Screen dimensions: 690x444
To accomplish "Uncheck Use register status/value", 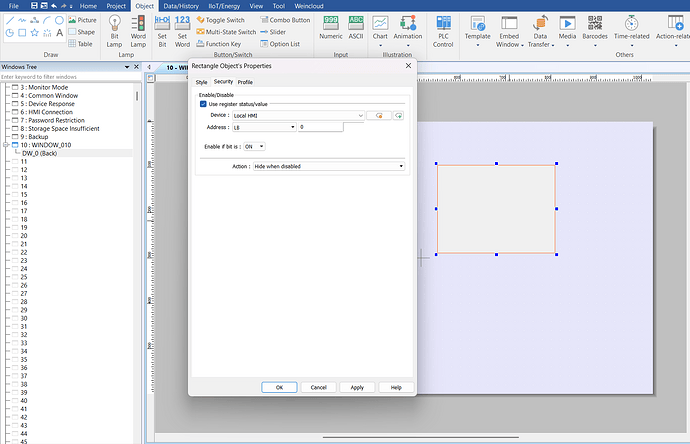I will pyautogui.click(x=203, y=104).
